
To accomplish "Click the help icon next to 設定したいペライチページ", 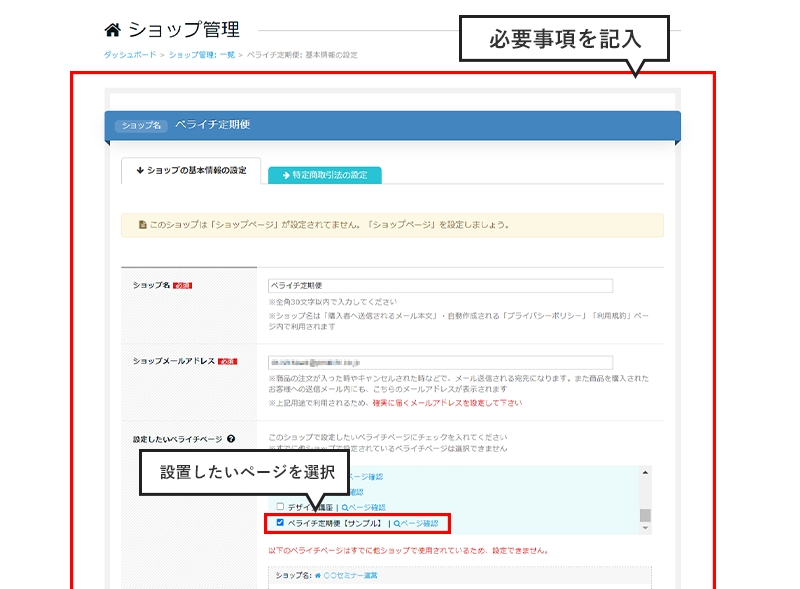I will (x=231, y=438).
